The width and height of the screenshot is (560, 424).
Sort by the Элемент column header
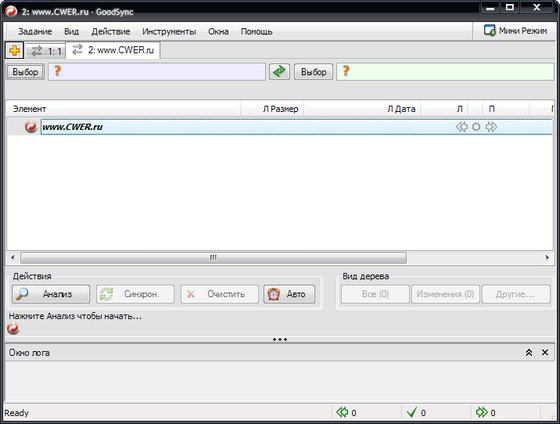(124, 109)
